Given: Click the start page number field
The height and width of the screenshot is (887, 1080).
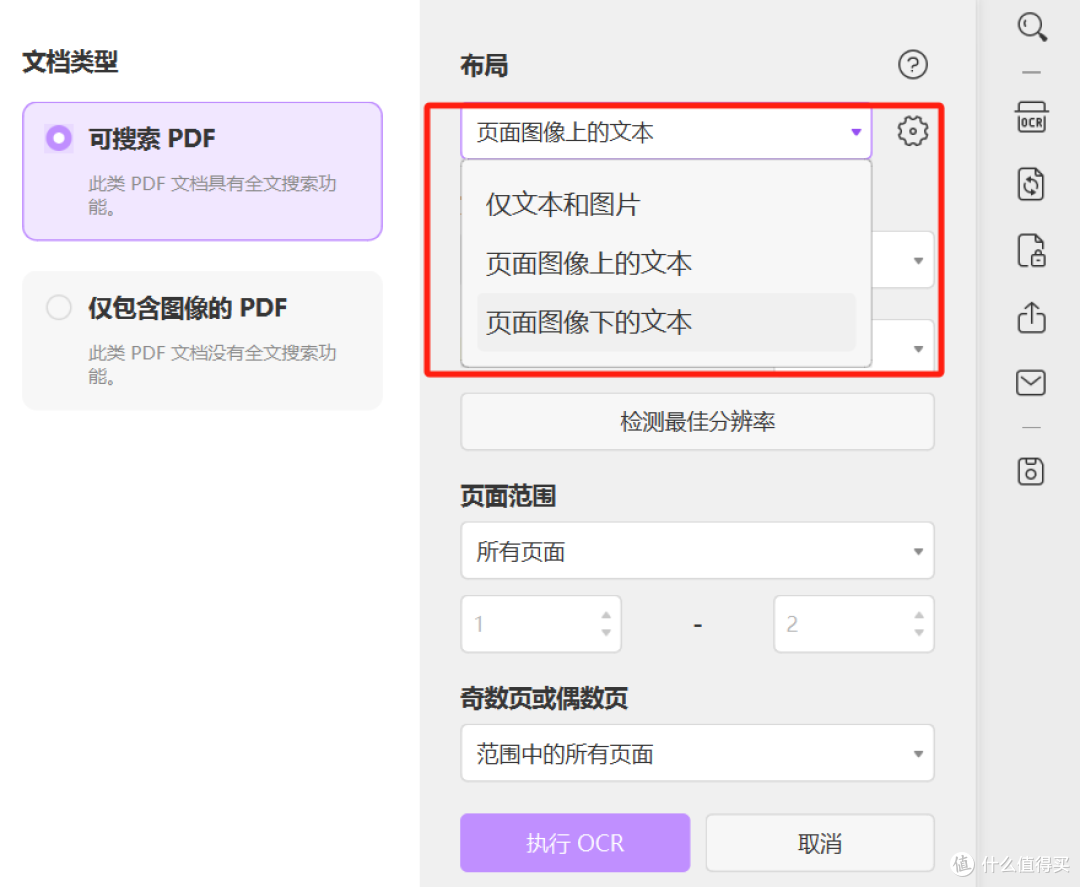Looking at the screenshot, I should point(541,624).
